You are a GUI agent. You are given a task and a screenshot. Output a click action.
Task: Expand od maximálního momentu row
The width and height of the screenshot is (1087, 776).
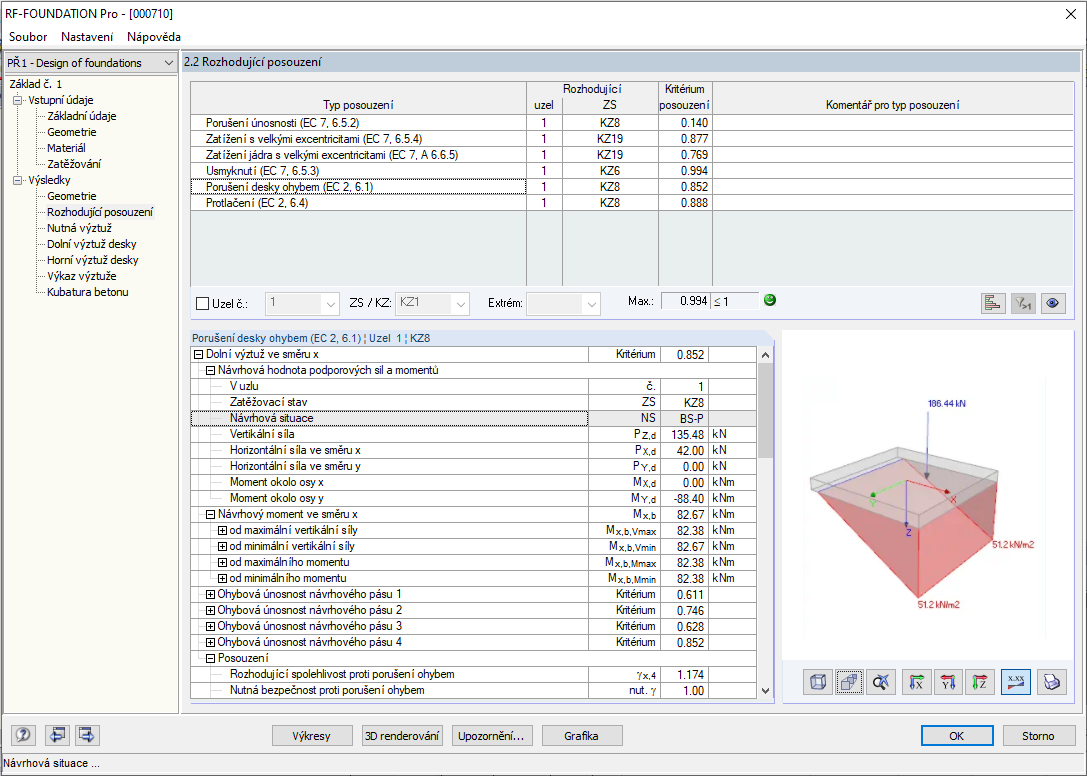coord(223,562)
